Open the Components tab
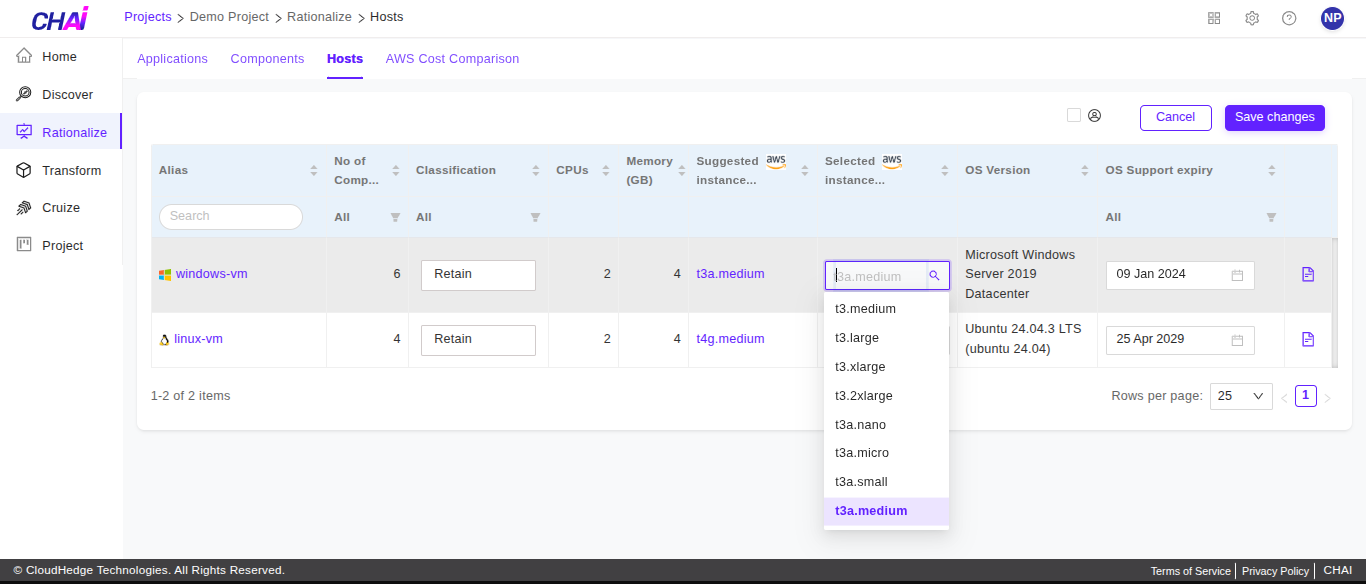The height and width of the screenshot is (584, 1366). pyautogui.click(x=267, y=58)
